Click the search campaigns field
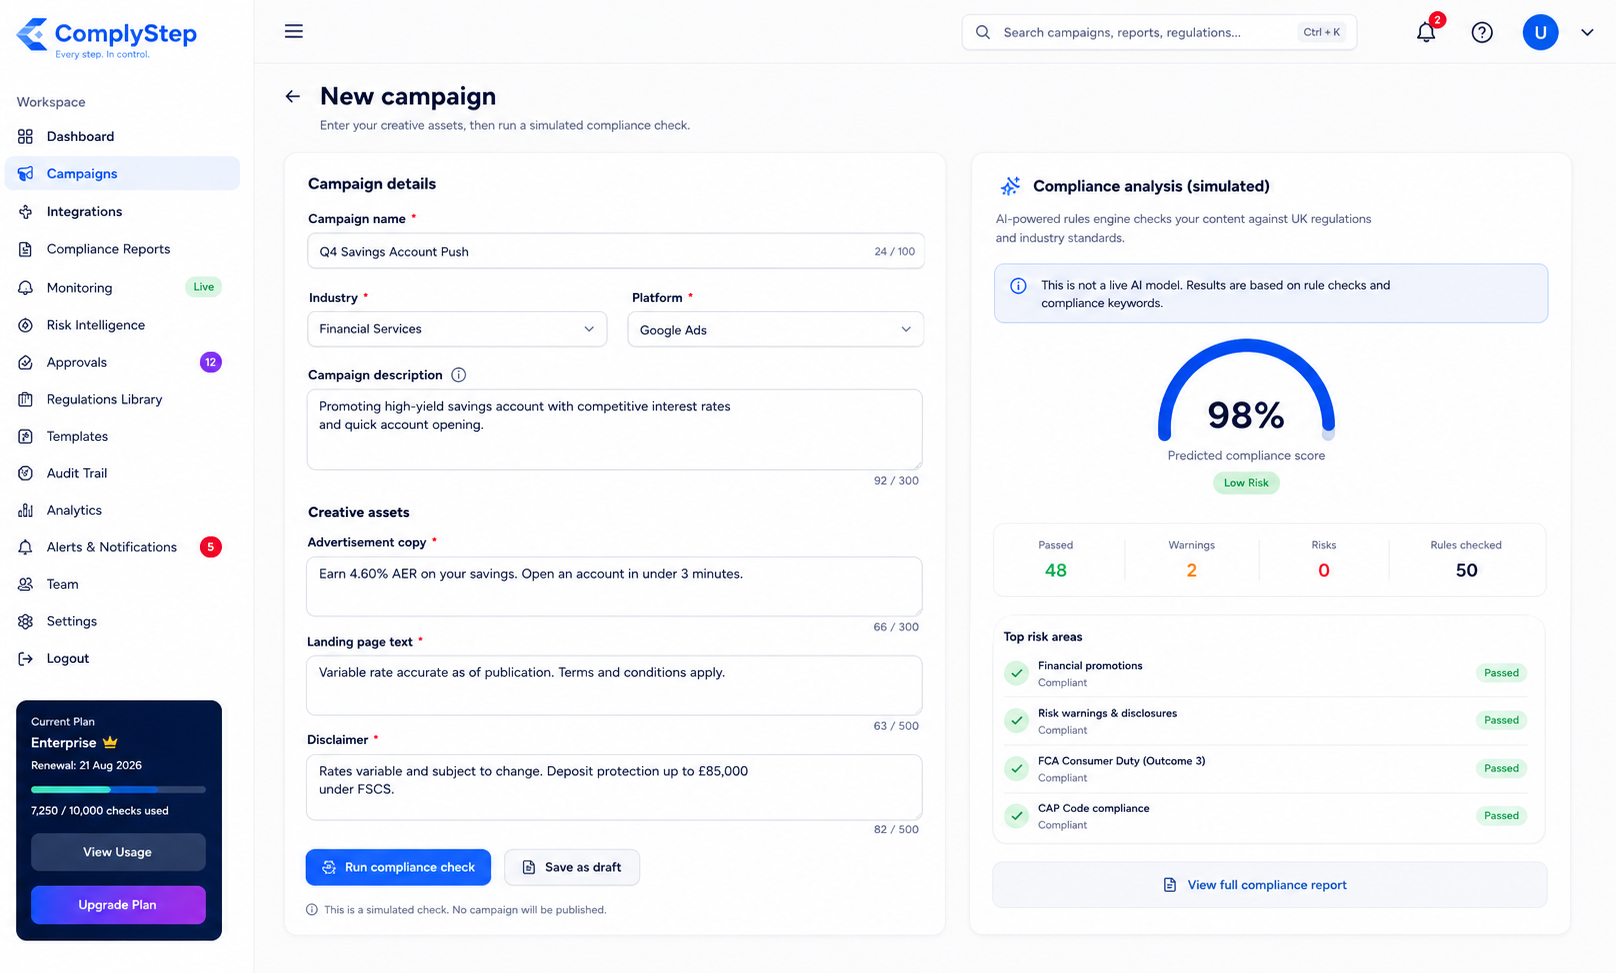The width and height of the screenshot is (1616, 973). pyautogui.click(x=1159, y=32)
